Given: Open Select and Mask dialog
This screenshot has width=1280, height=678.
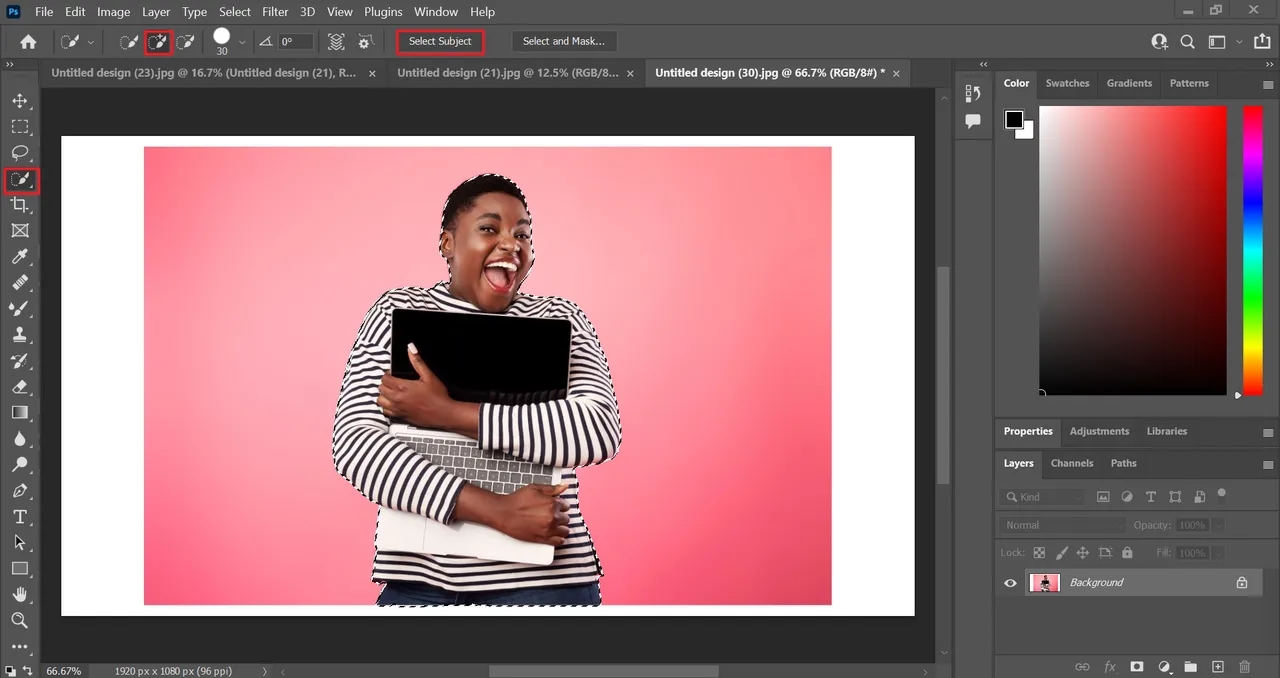Looking at the screenshot, I should tap(563, 41).
